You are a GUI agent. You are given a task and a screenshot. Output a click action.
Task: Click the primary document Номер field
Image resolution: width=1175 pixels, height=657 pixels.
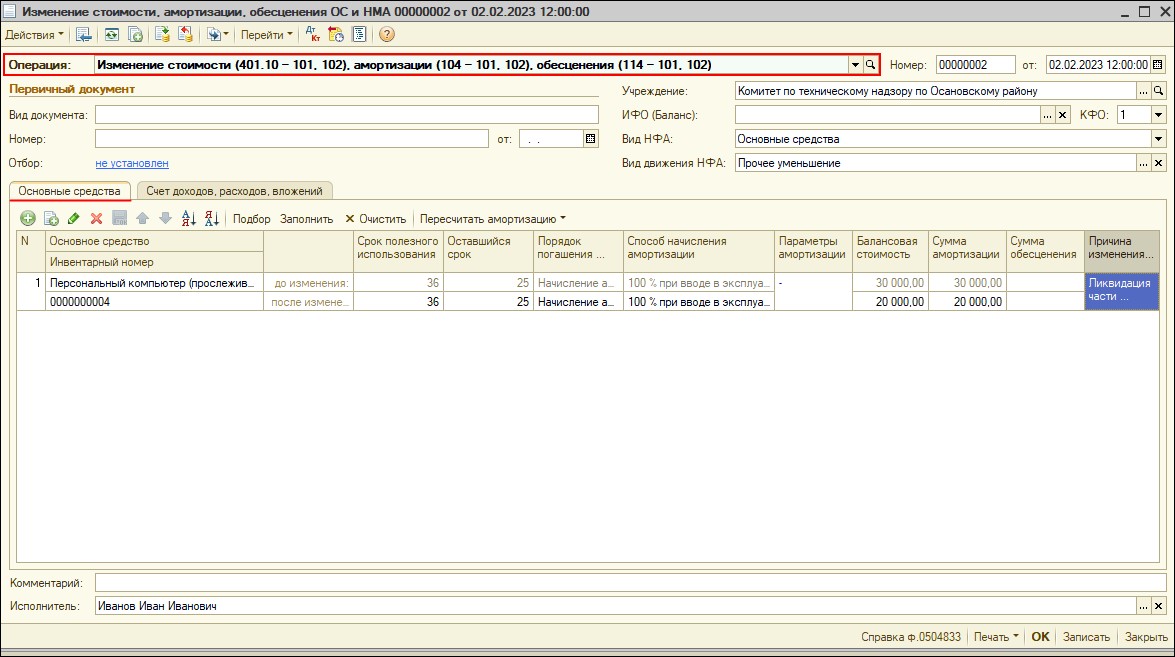tap(292, 139)
